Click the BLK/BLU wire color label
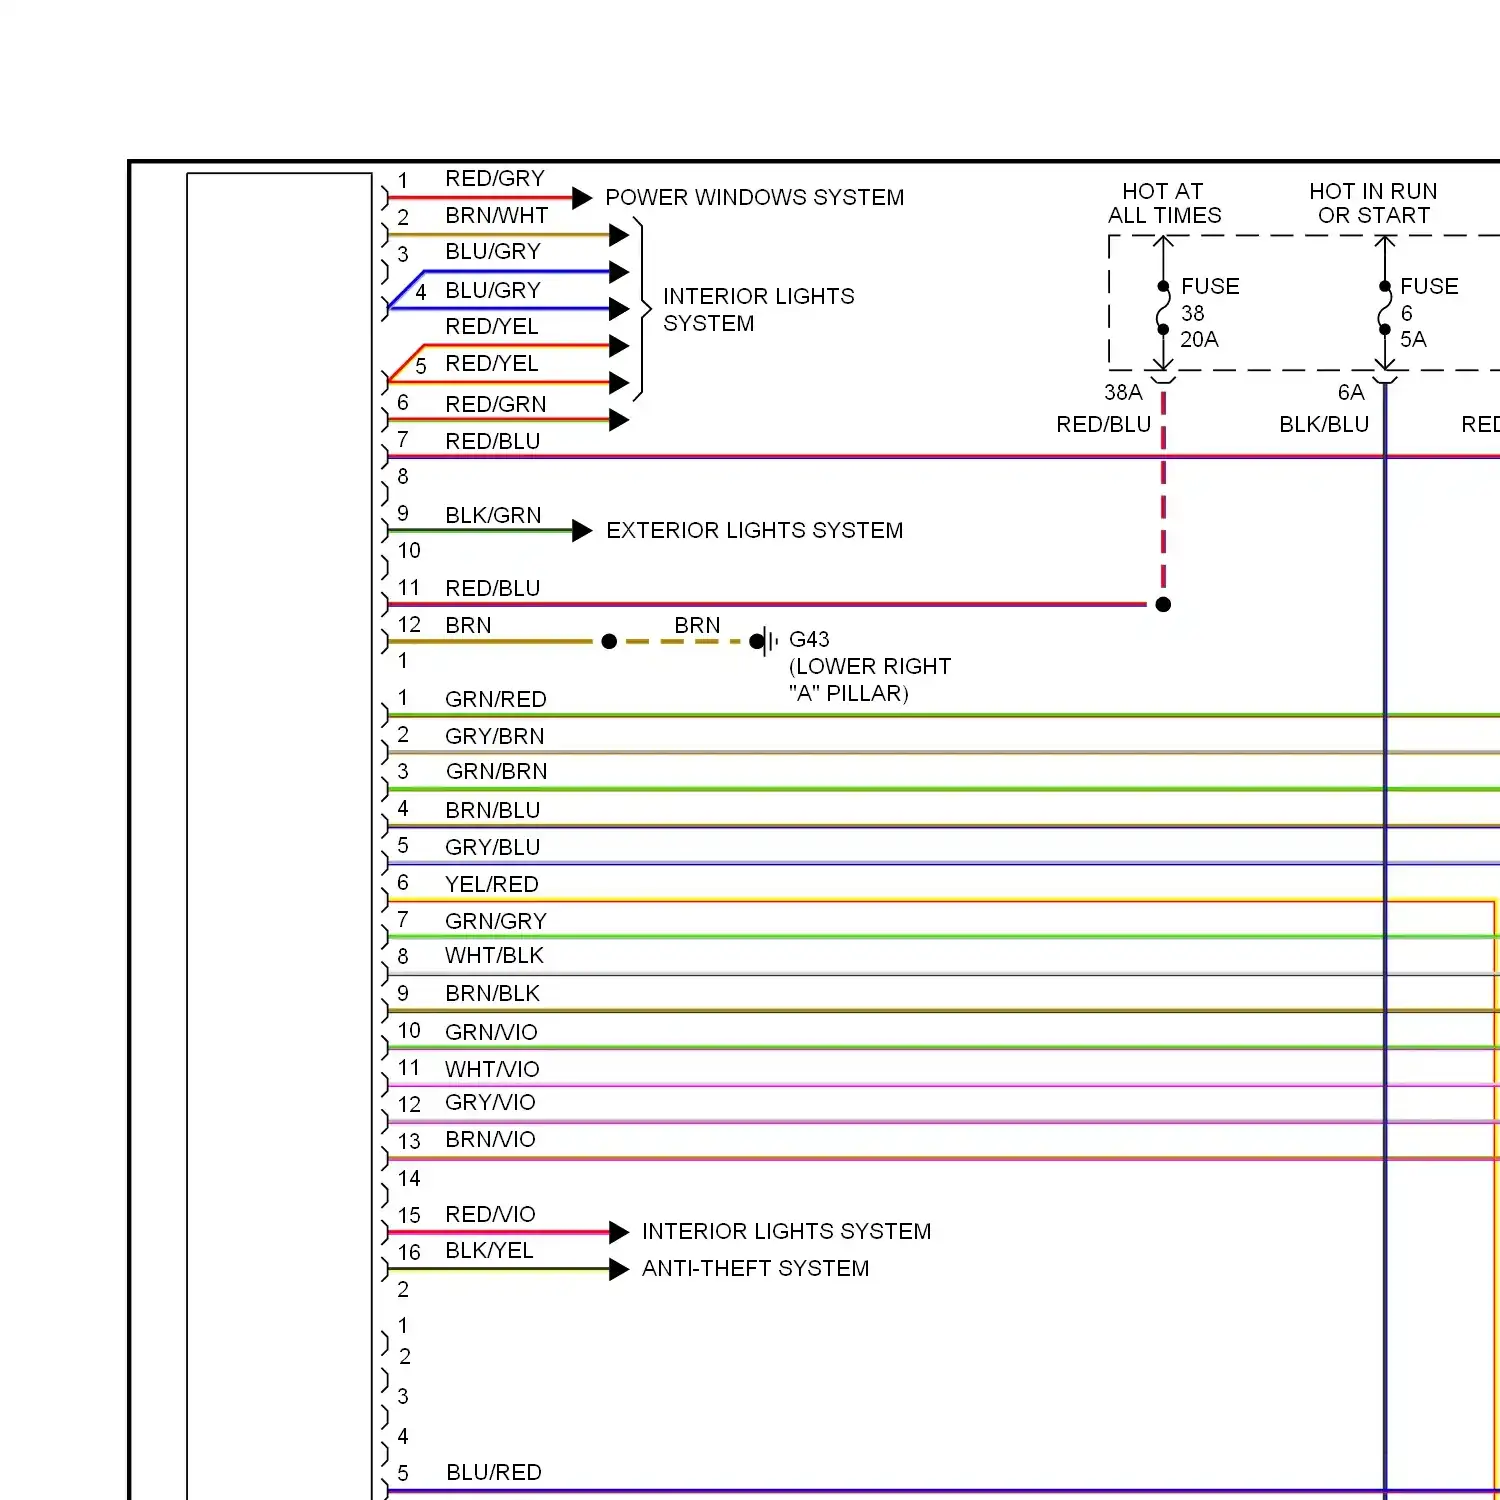 [x=1324, y=424]
